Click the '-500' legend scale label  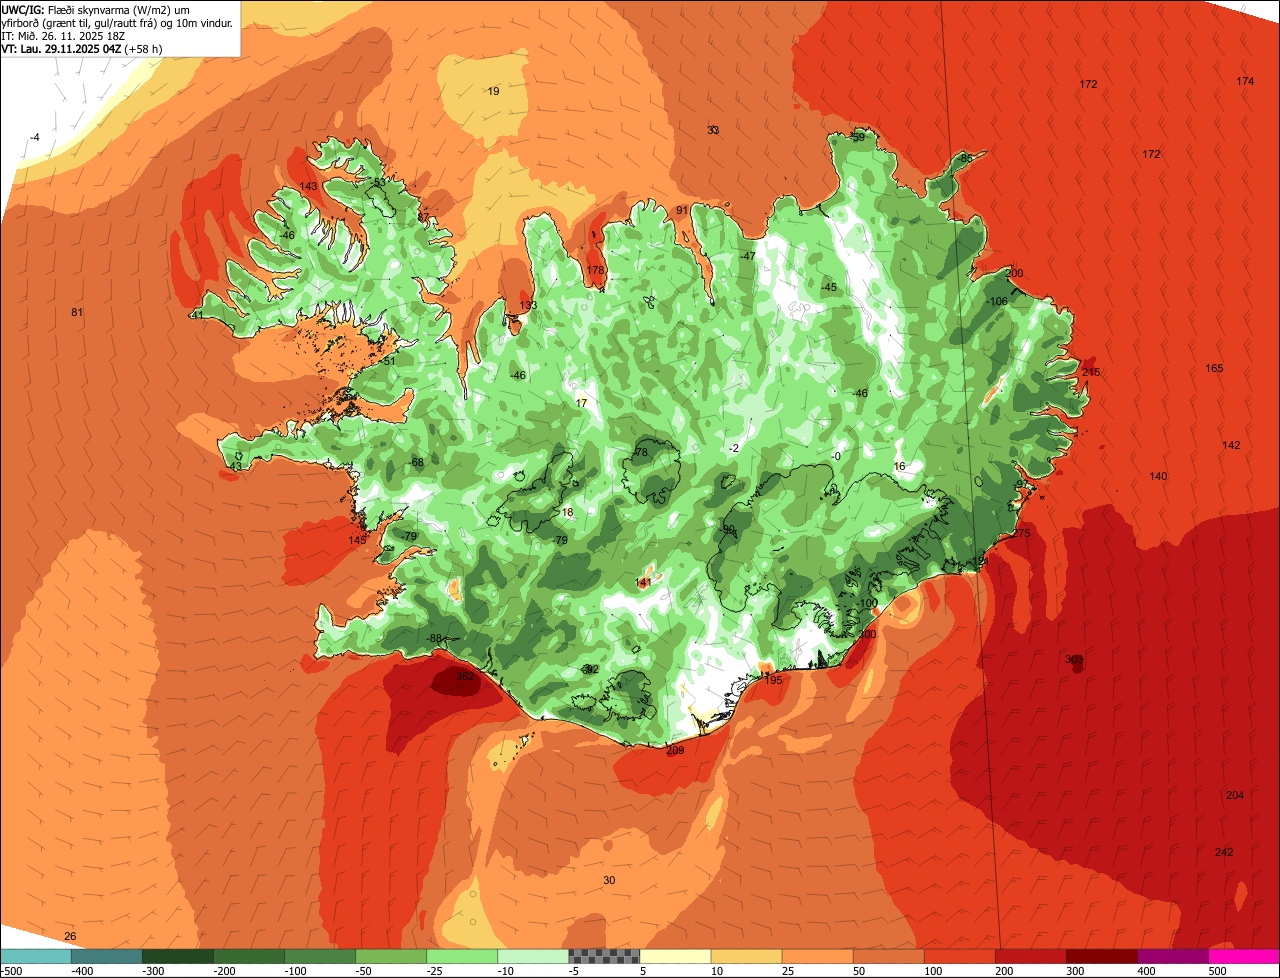point(10,971)
